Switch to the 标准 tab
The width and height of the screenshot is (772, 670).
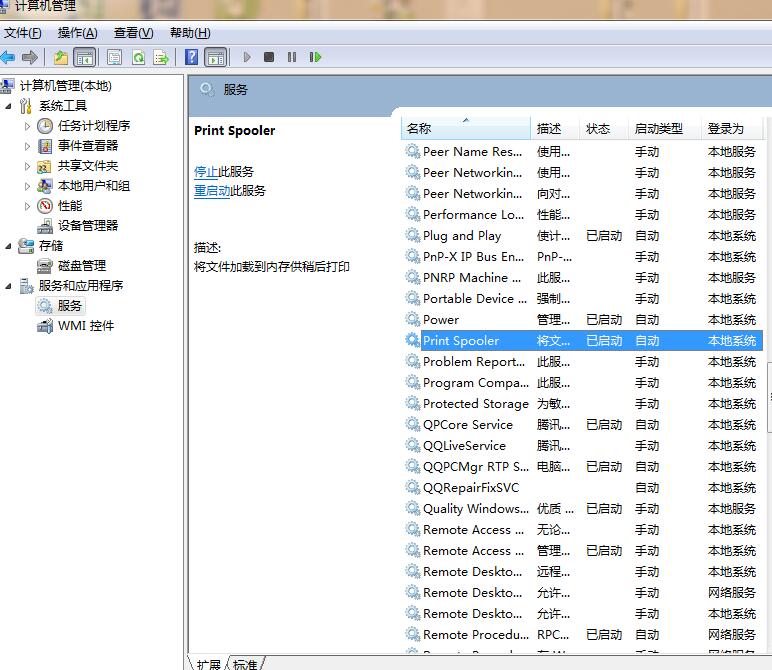pos(245,664)
